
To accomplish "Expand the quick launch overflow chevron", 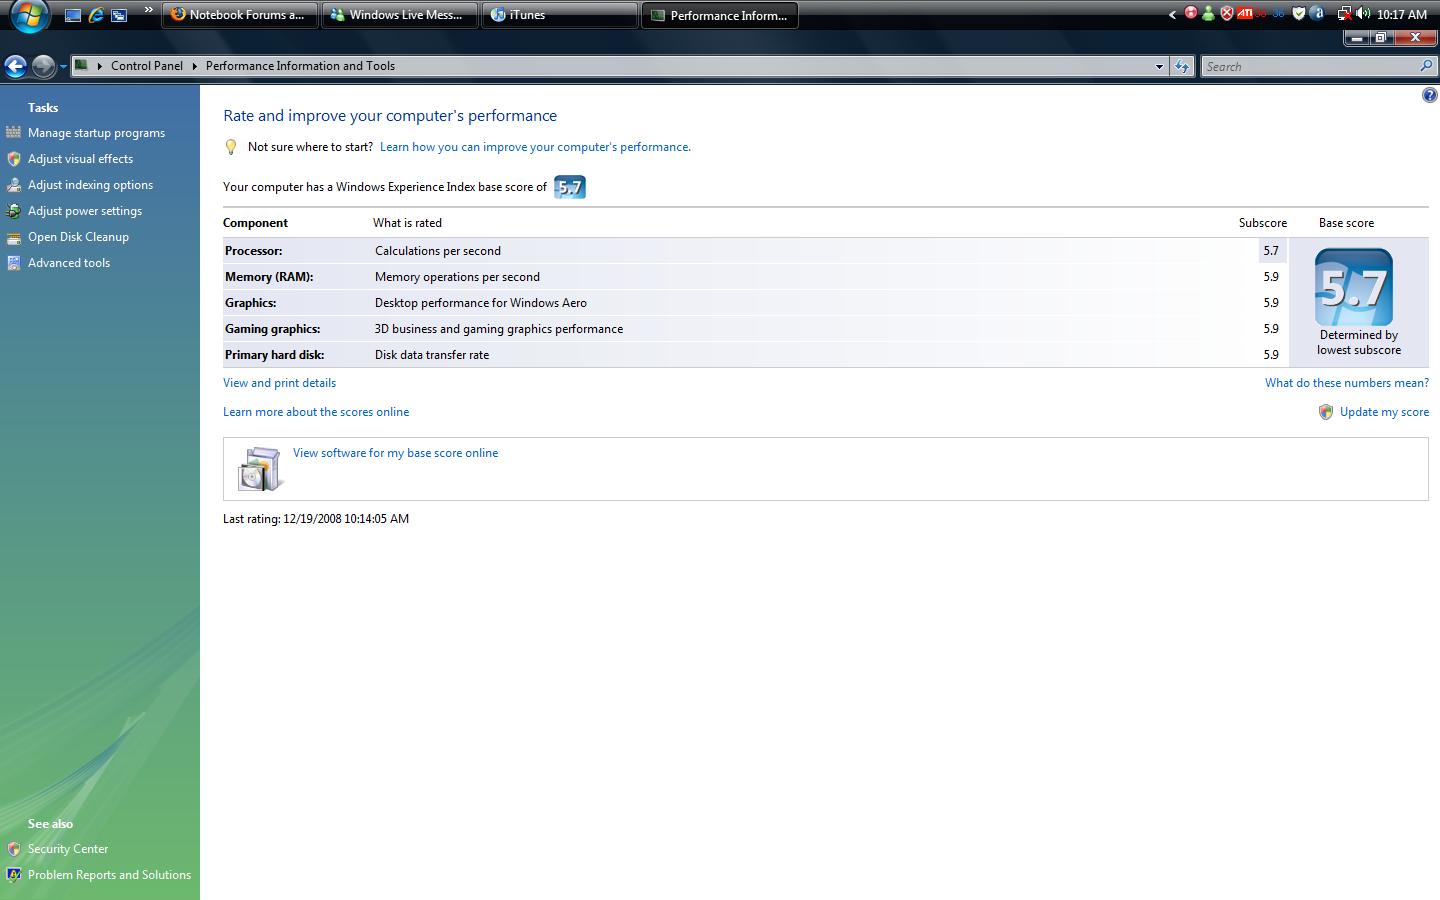I will 149,12.
